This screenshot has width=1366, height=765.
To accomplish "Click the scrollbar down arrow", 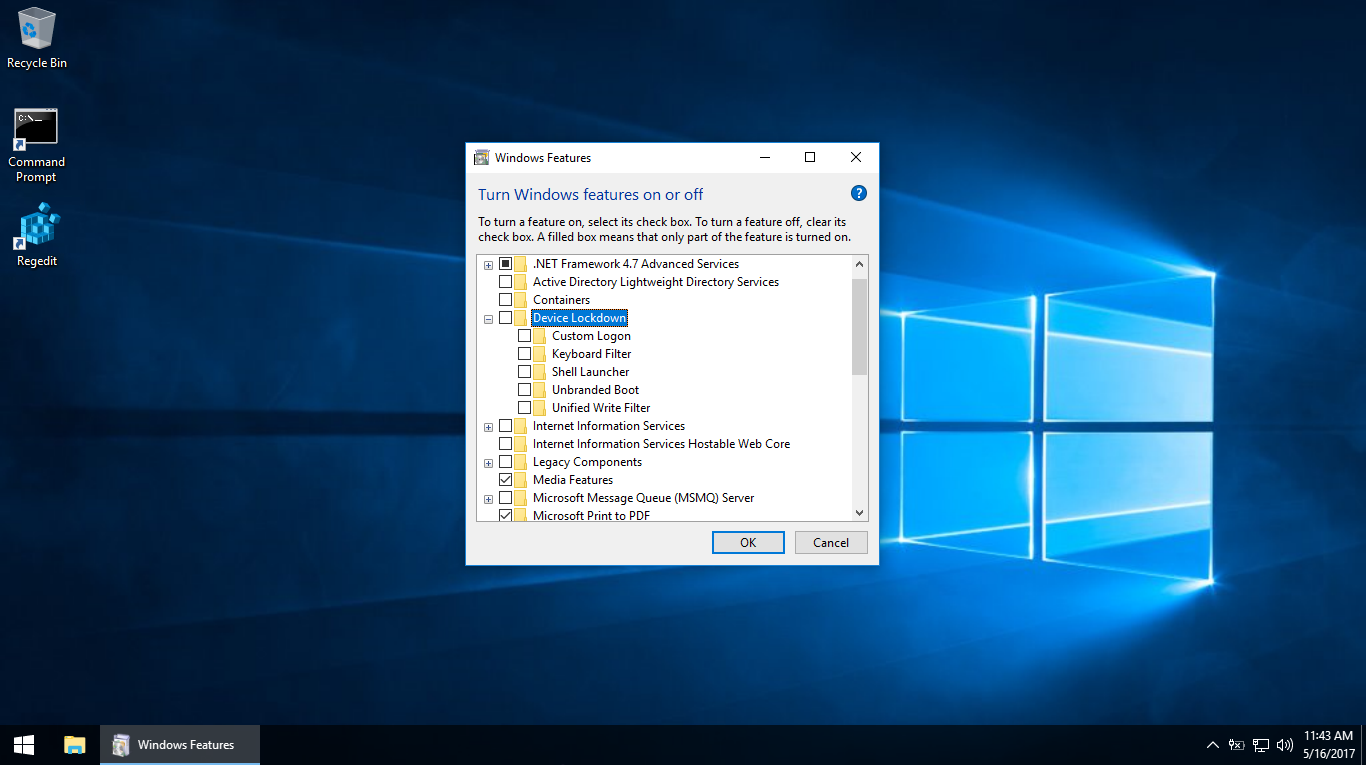I will click(x=859, y=512).
